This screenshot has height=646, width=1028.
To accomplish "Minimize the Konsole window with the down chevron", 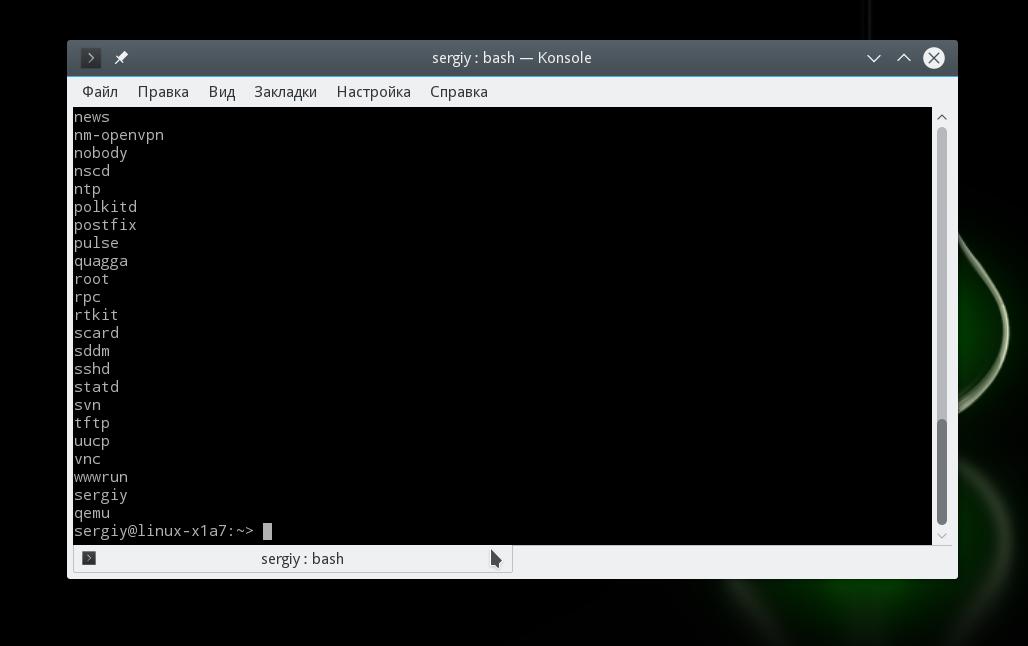I will (873, 58).
